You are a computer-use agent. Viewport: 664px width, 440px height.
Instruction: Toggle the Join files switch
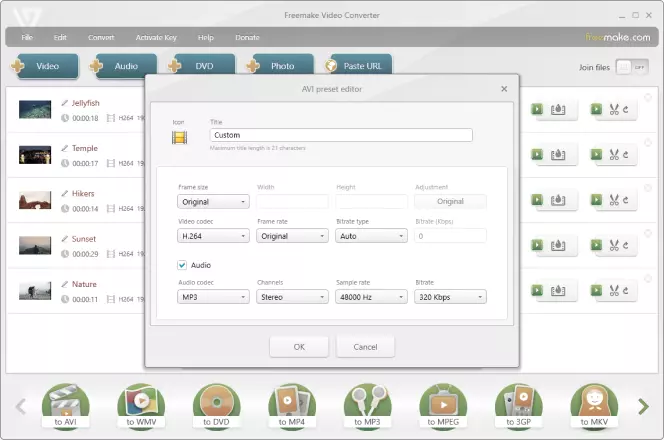coord(632,67)
